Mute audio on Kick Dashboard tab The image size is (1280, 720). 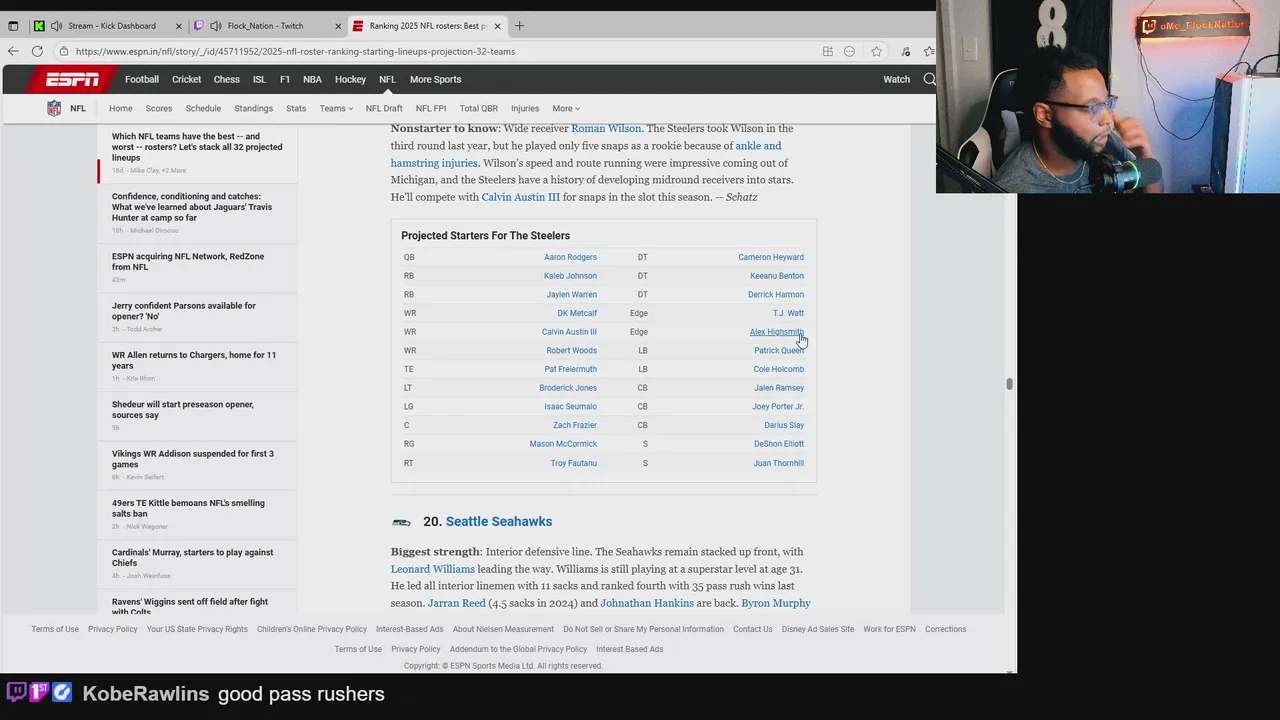click(x=56, y=26)
